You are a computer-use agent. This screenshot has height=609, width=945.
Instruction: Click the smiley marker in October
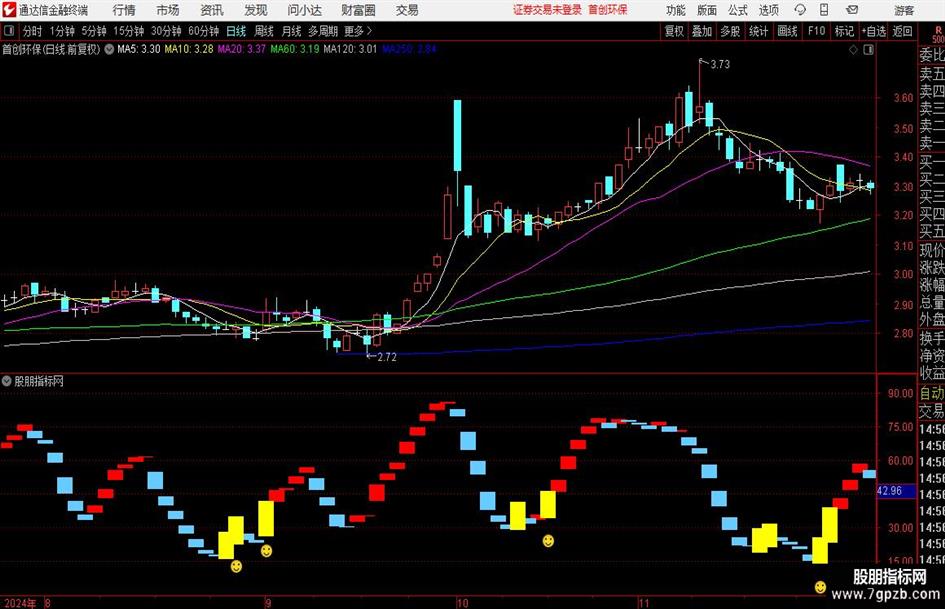pyautogui.click(x=548, y=541)
